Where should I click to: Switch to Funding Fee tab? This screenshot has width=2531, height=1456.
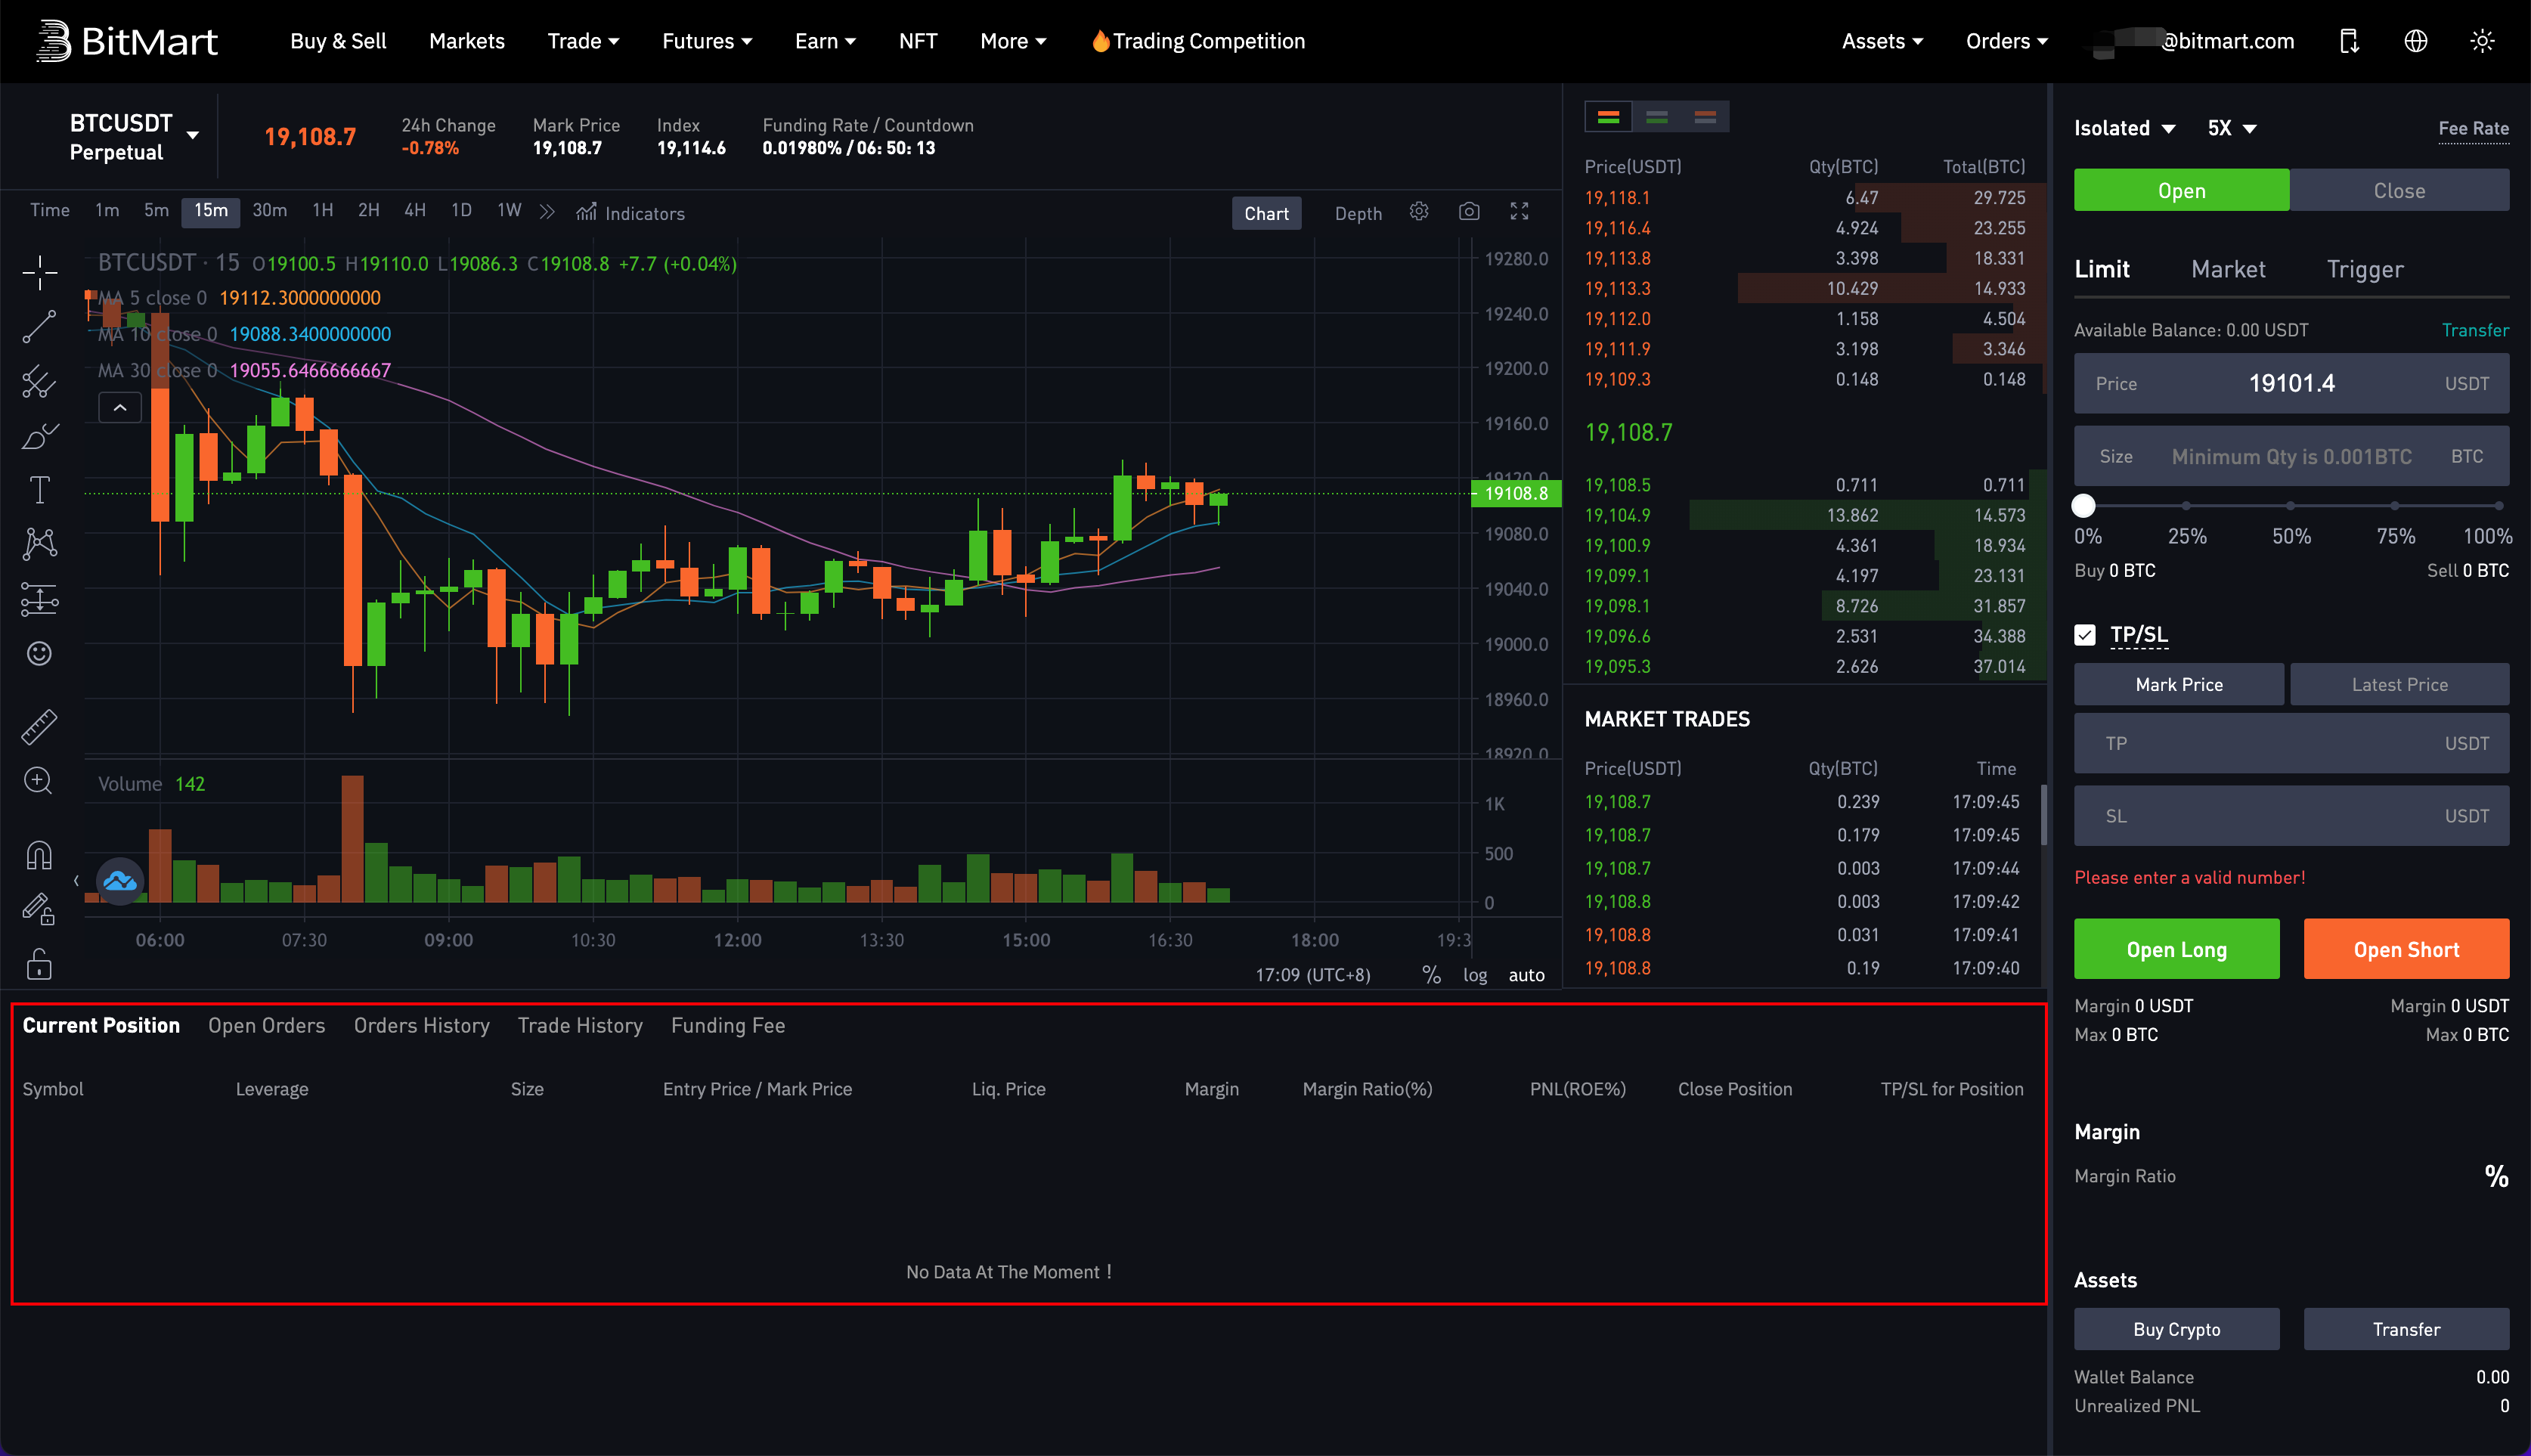click(x=727, y=1025)
